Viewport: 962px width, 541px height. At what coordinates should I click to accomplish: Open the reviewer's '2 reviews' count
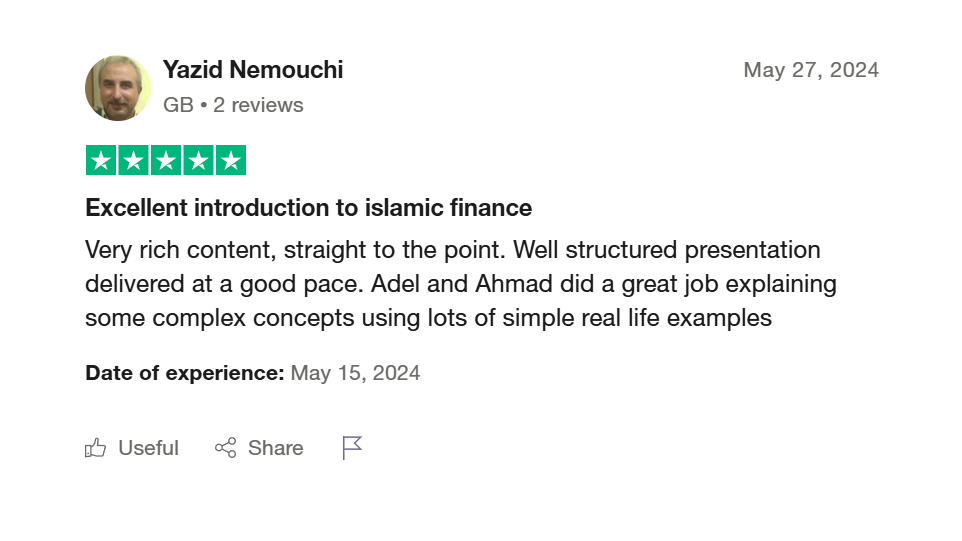[258, 105]
